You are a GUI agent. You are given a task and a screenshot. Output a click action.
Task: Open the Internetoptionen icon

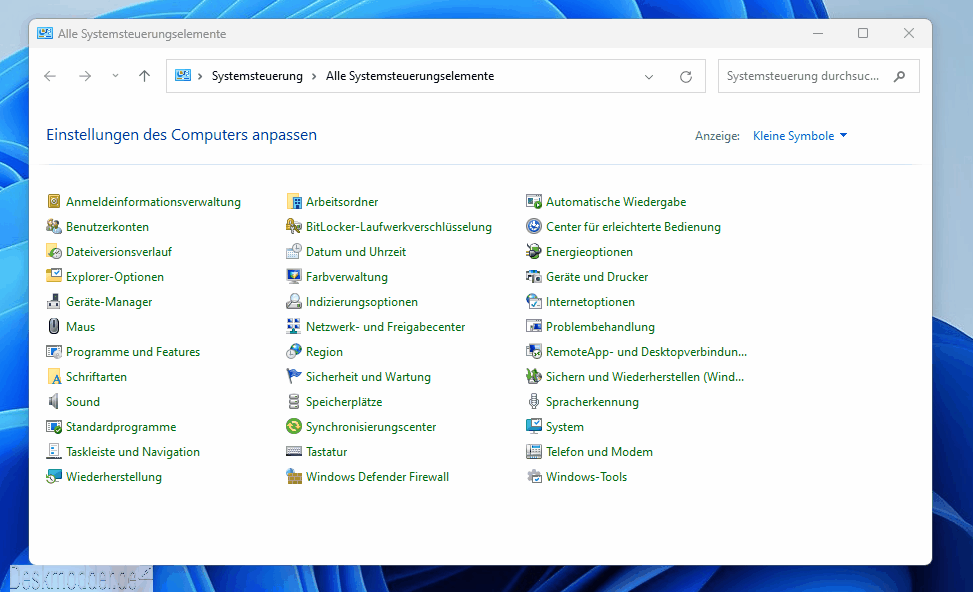click(x=534, y=302)
